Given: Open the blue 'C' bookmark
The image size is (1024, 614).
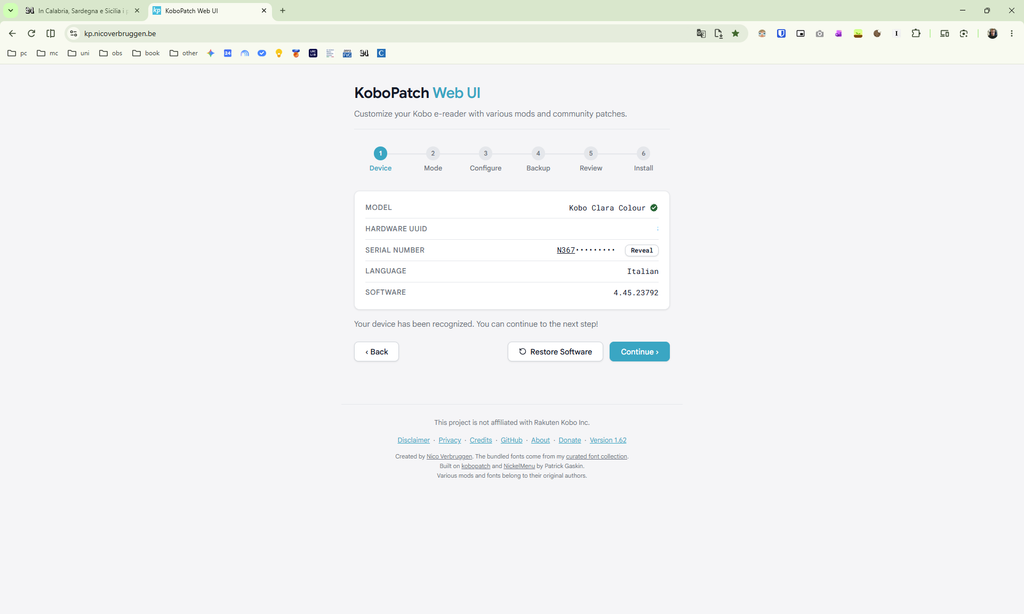Looking at the screenshot, I should (381, 53).
